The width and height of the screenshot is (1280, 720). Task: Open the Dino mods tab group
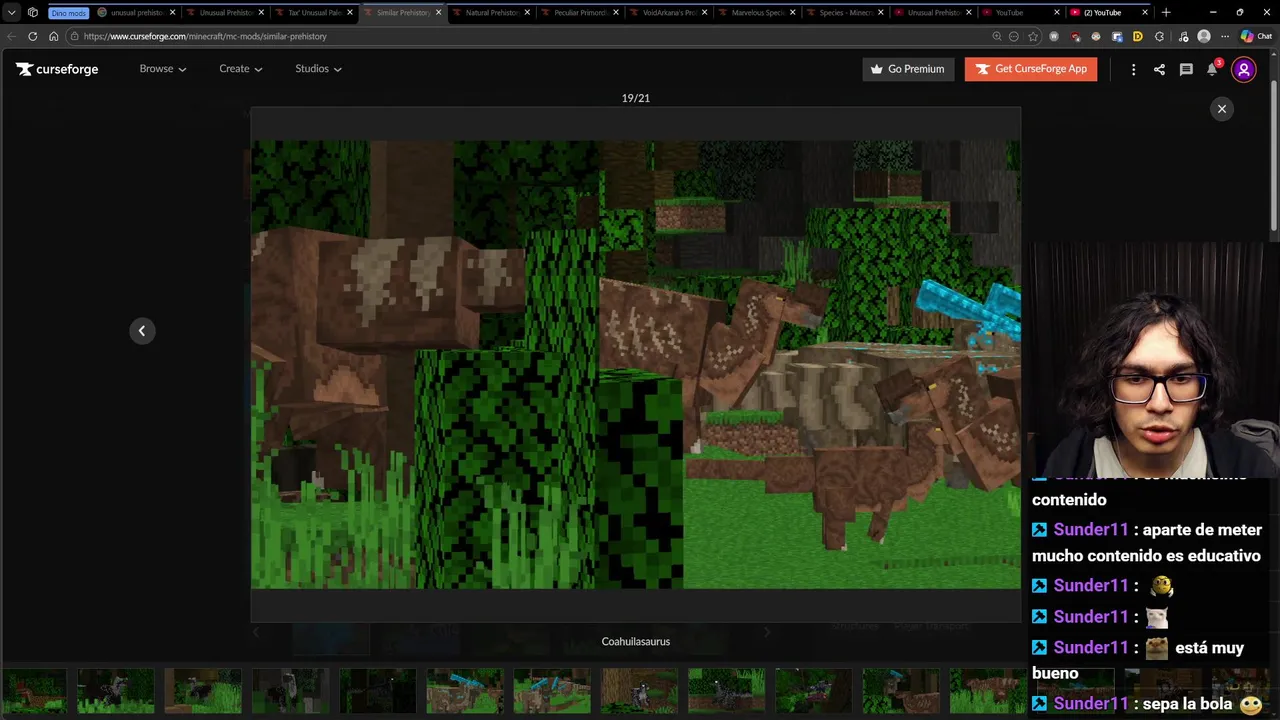point(68,13)
